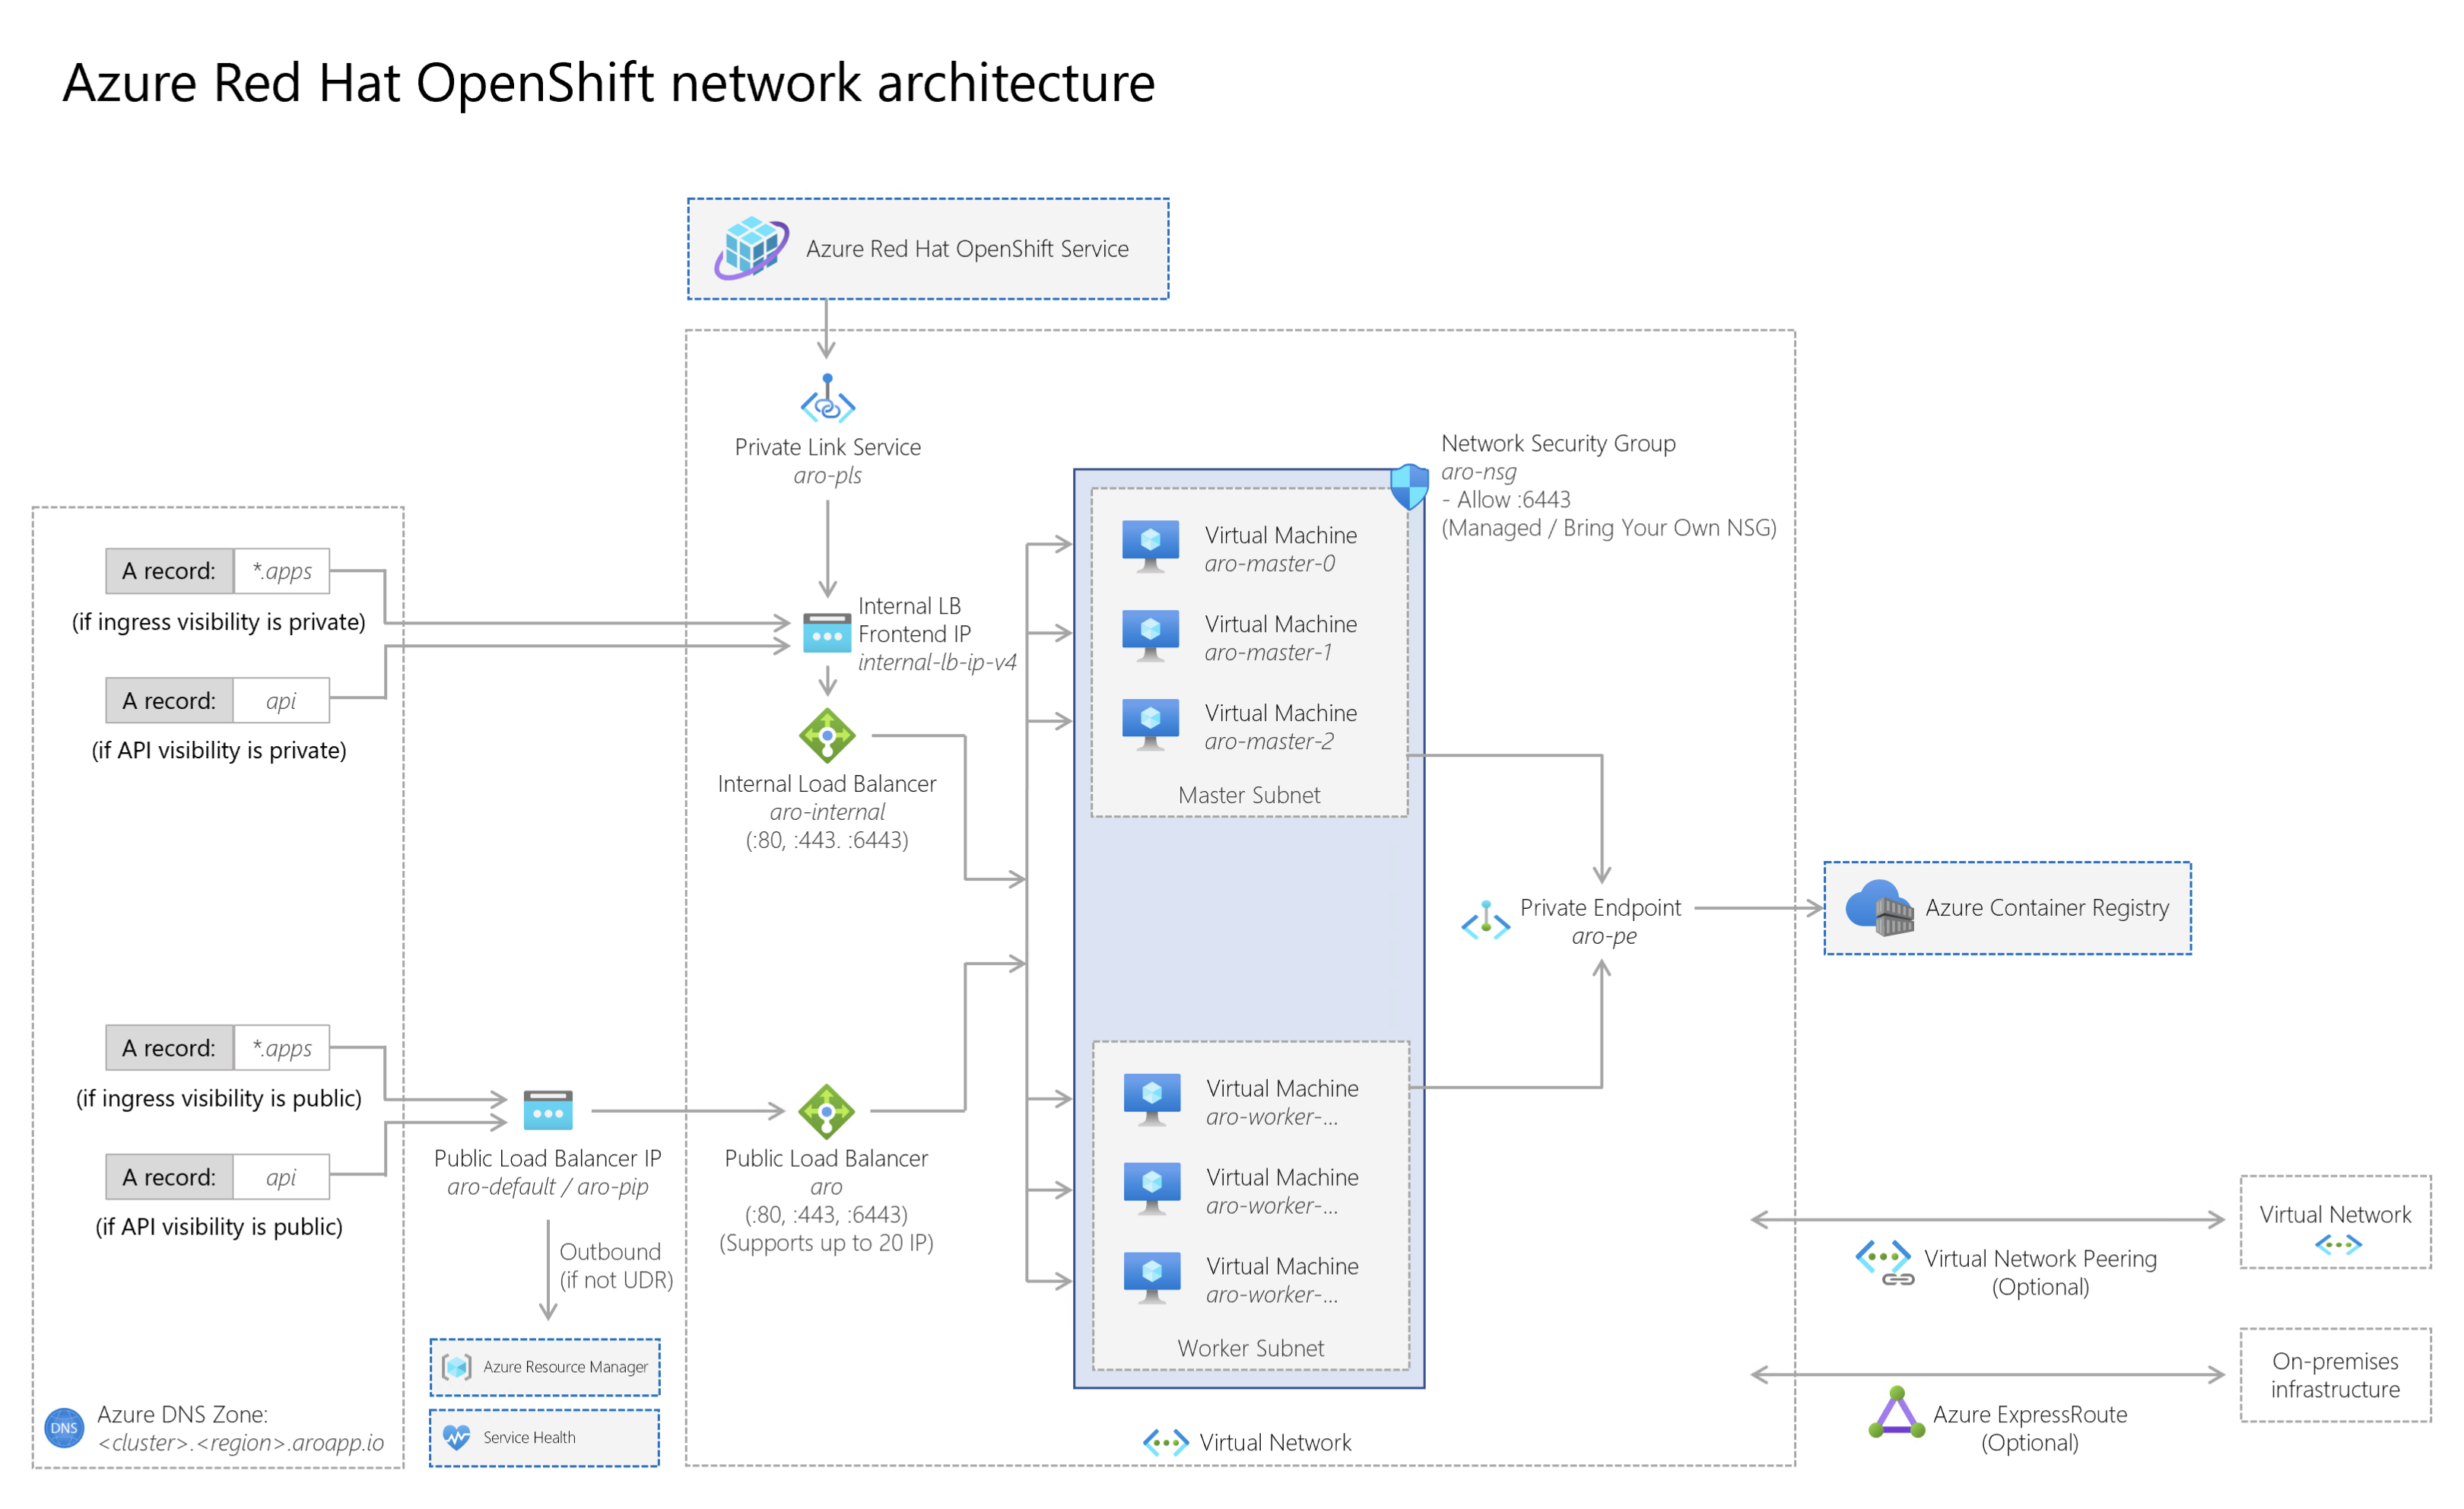
Task: Select the aro-master-2 virtual machine icon
Action: (1150, 725)
